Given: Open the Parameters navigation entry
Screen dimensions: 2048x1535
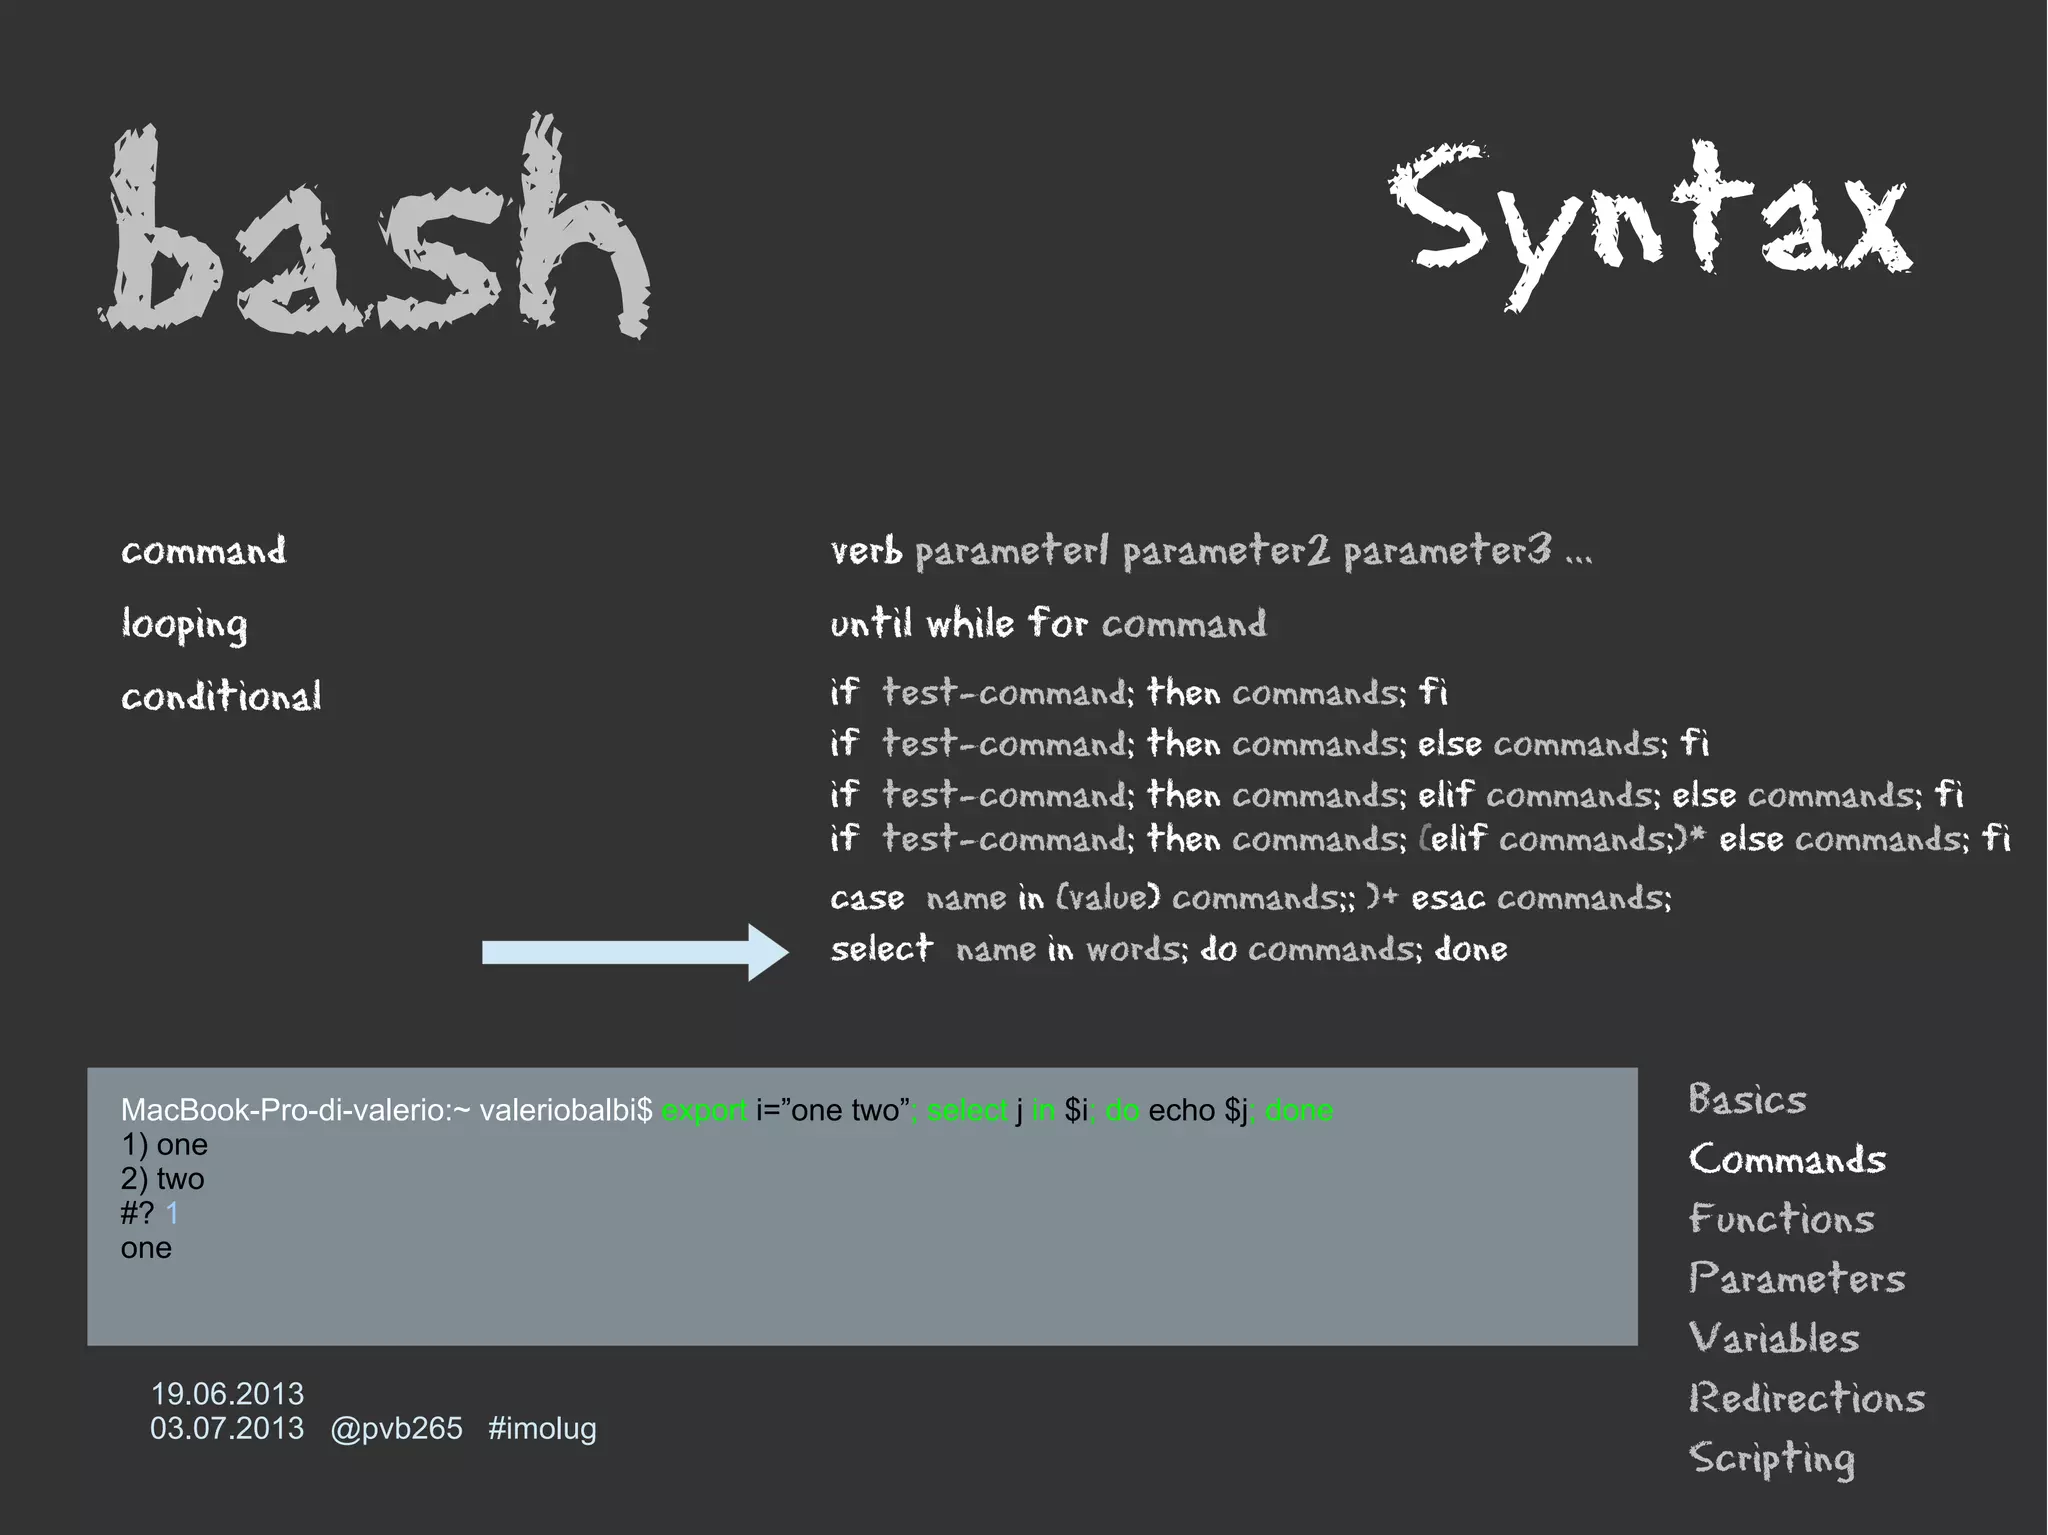Looking at the screenshot, I should pyautogui.click(x=1797, y=1278).
